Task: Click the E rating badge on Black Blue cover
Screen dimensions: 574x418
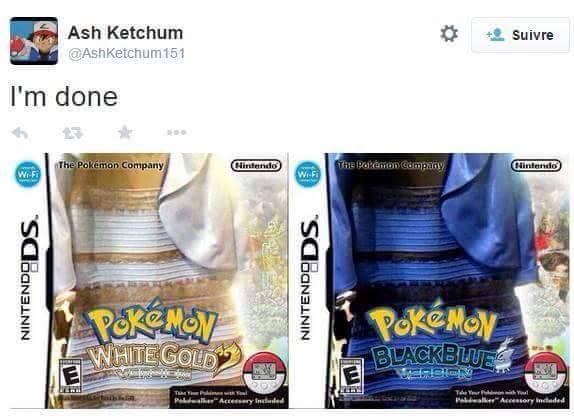Action: point(351,376)
